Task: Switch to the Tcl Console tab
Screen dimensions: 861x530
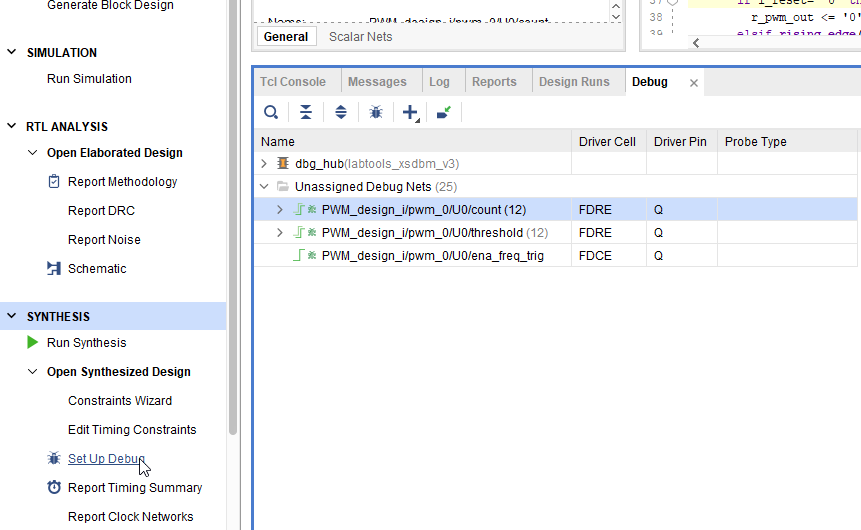Action: pyautogui.click(x=293, y=82)
